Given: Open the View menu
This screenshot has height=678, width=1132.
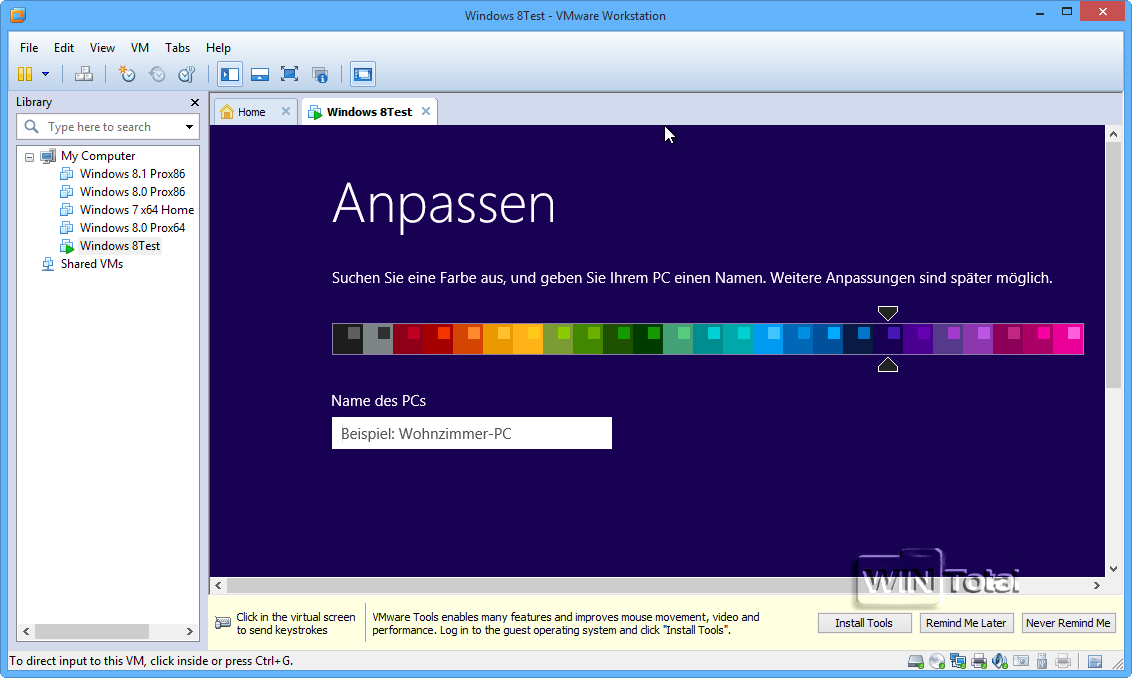Looking at the screenshot, I should pyautogui.click(x=102, y=48).
